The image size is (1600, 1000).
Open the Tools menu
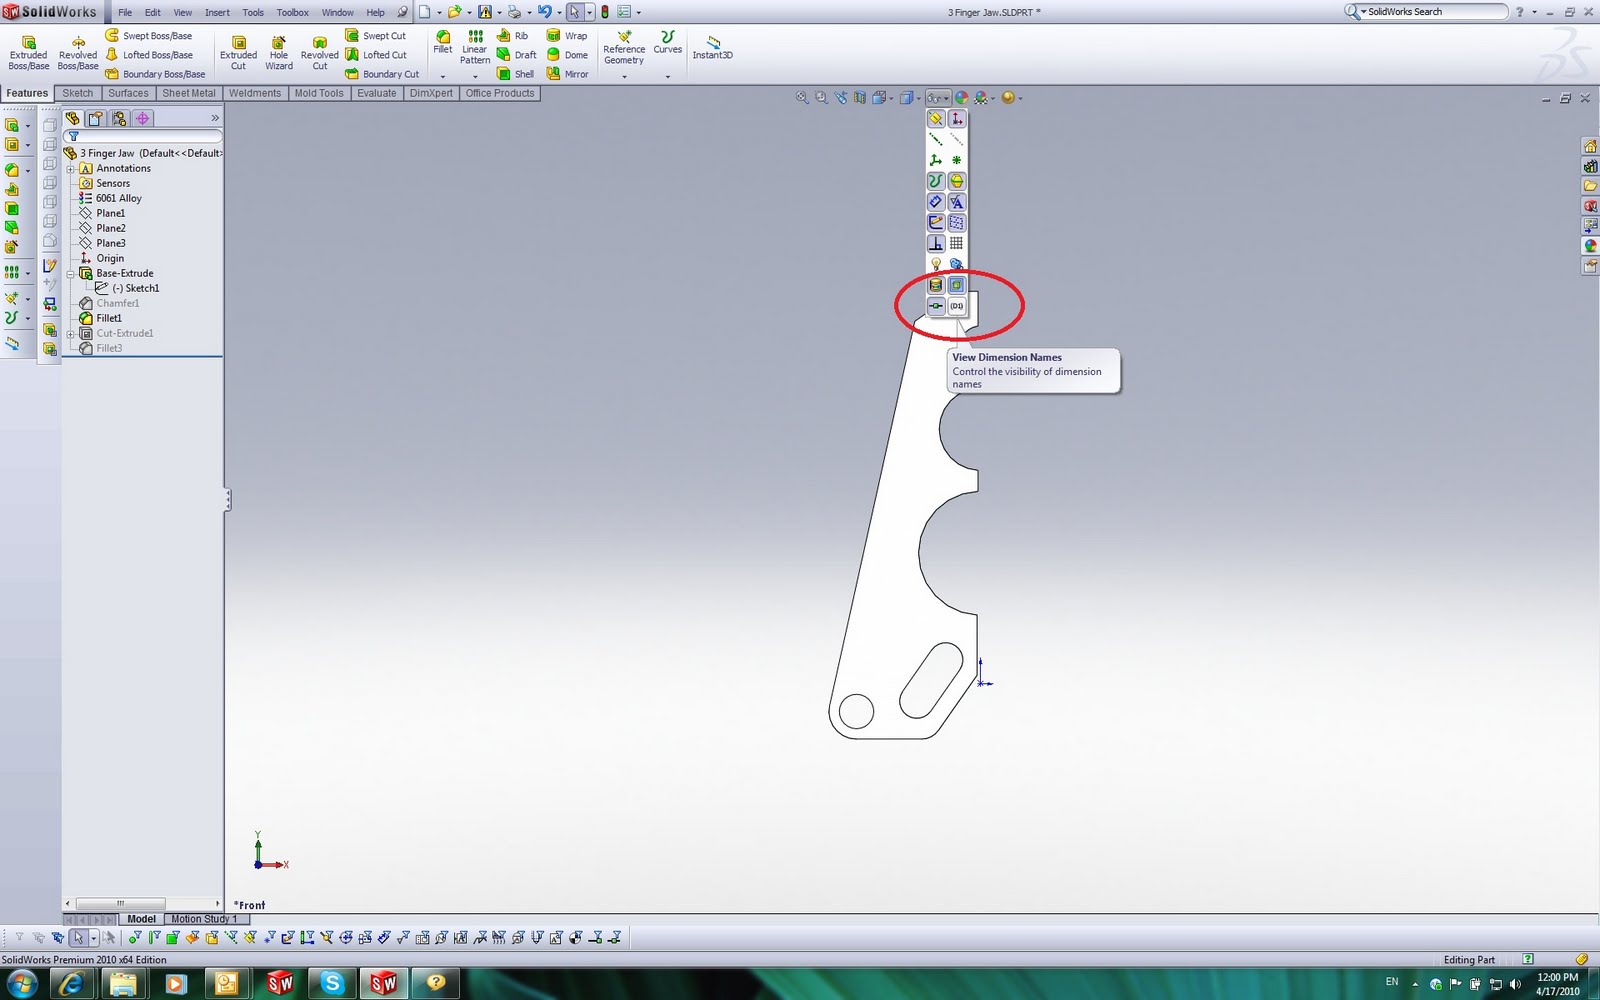(253, 12)
